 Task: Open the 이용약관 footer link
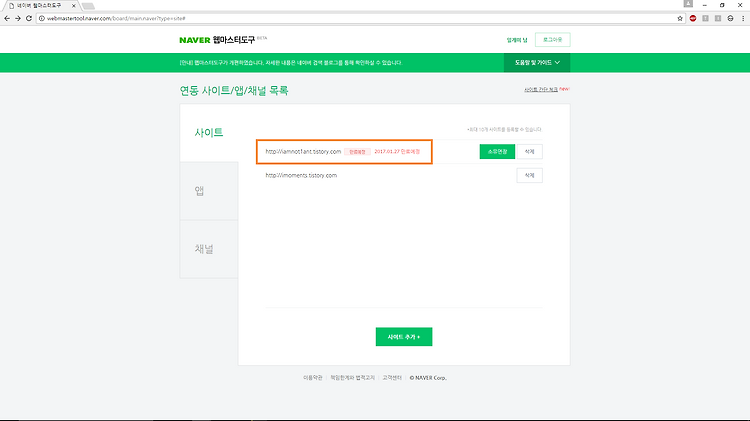(313, 378)
